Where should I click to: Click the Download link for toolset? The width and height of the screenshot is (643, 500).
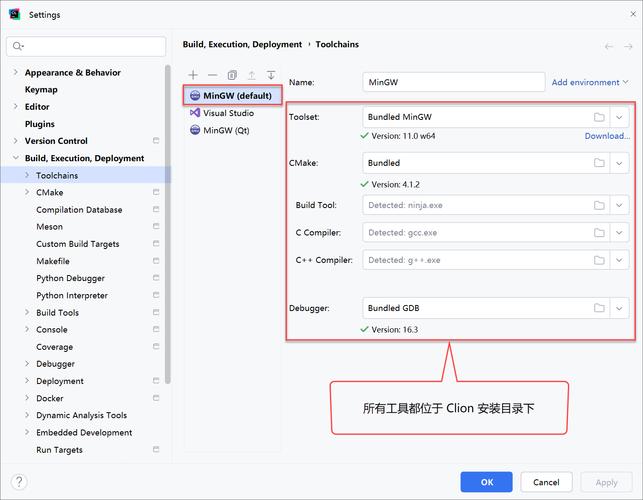pos(607,136)
